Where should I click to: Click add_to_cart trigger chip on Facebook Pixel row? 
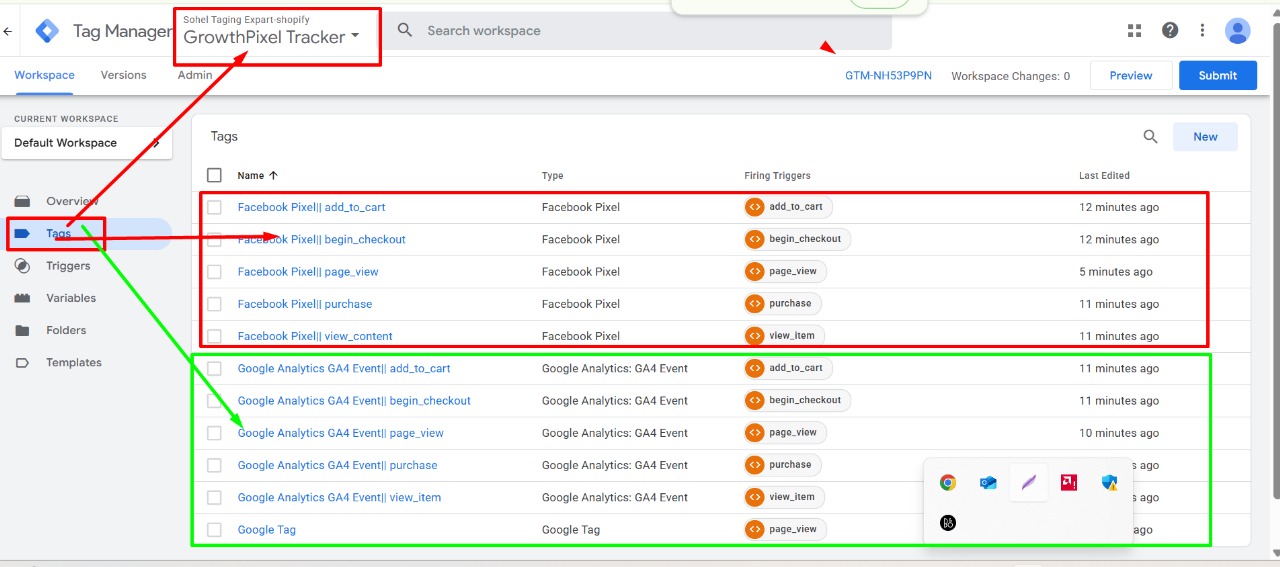(x=789, y=207)
